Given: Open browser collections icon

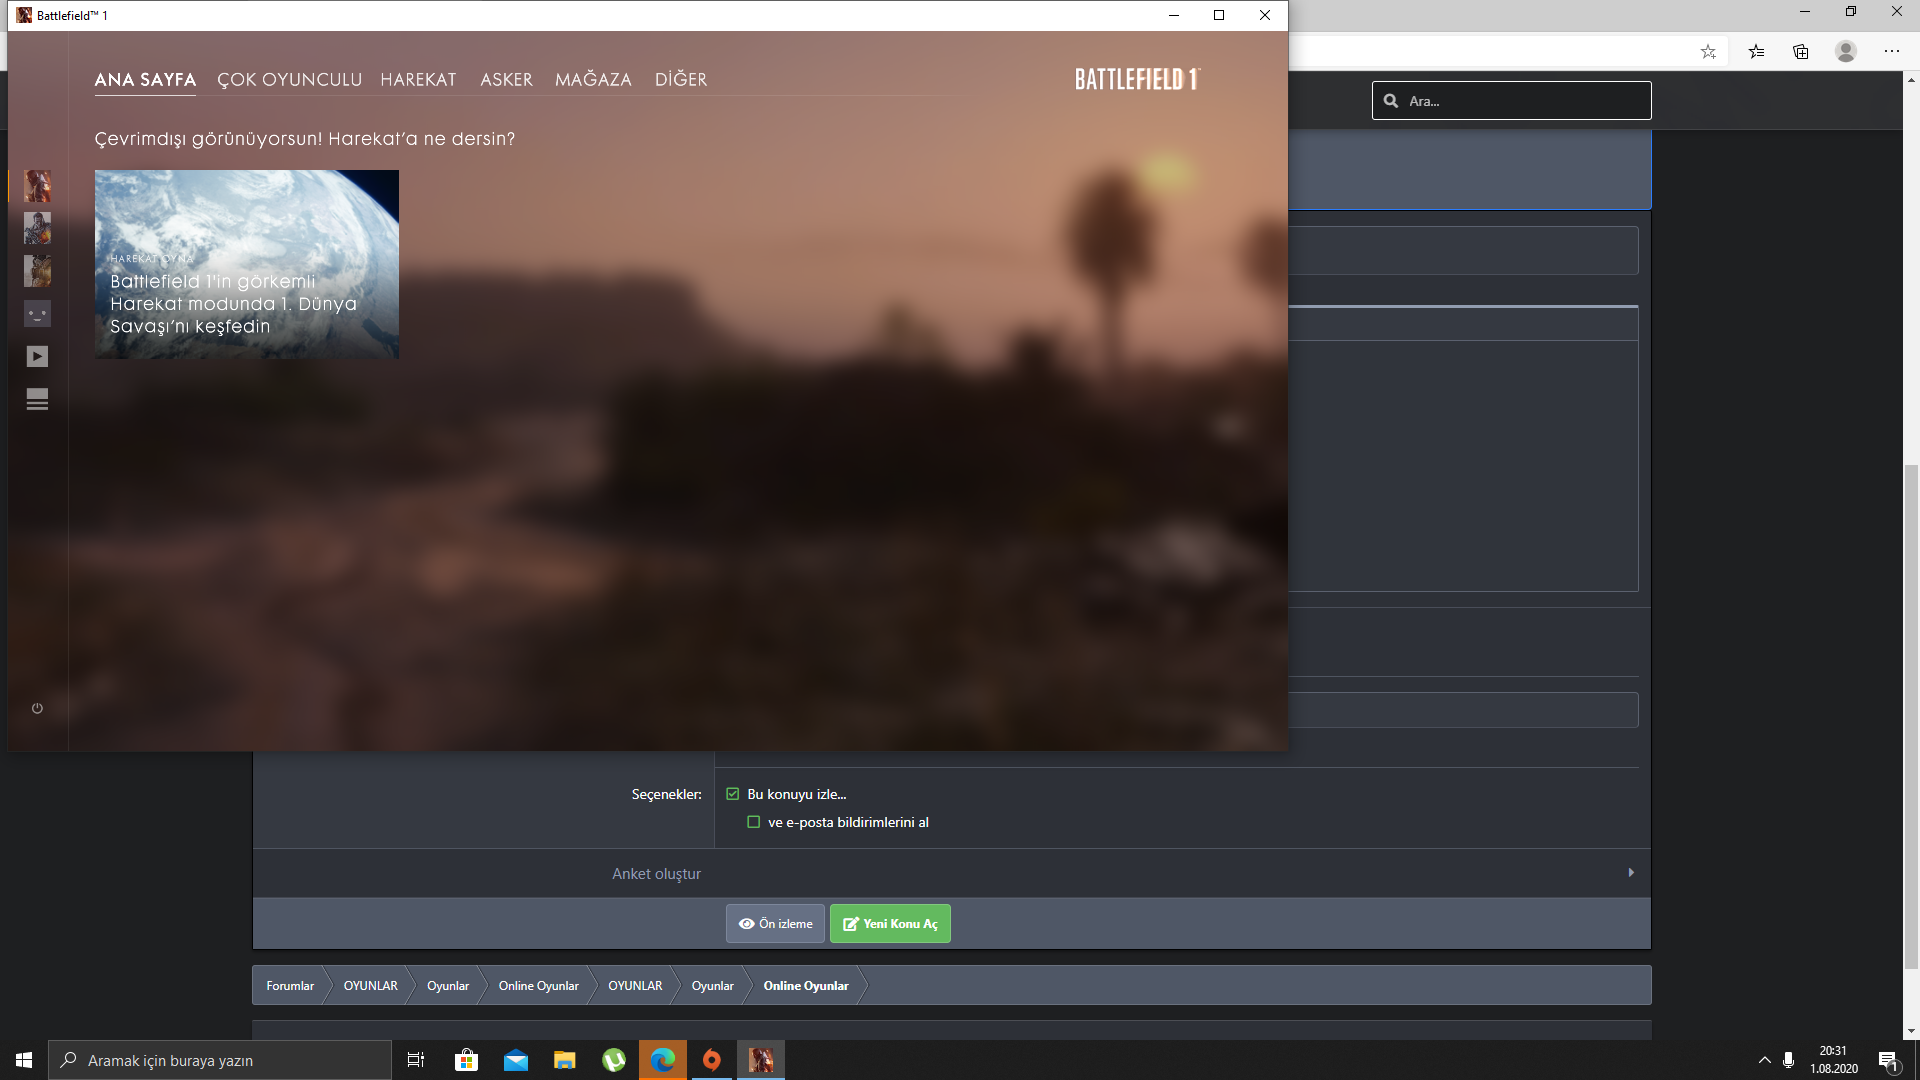Looking at the screenshot, I should [x=1801, y=52].
